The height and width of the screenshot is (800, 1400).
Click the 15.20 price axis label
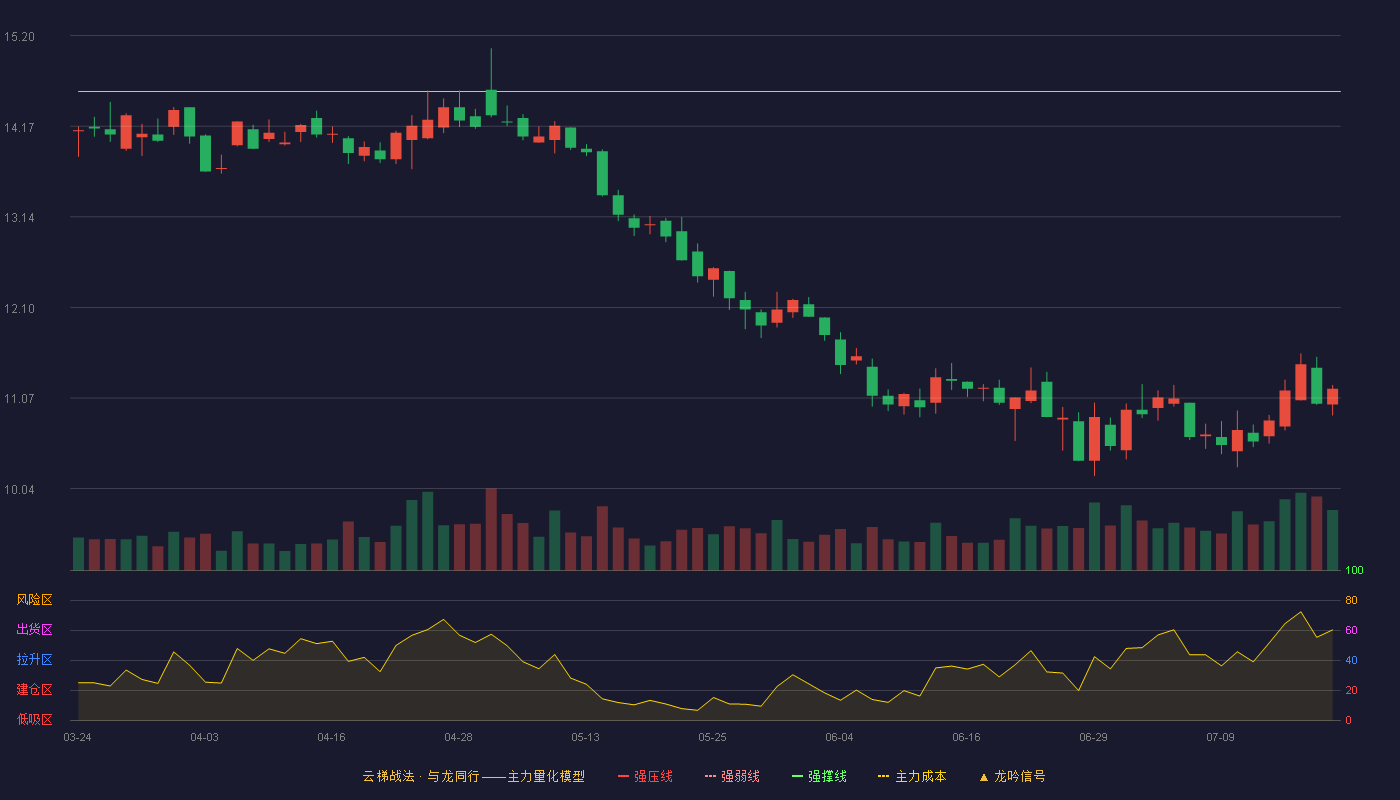pos(19,37)
